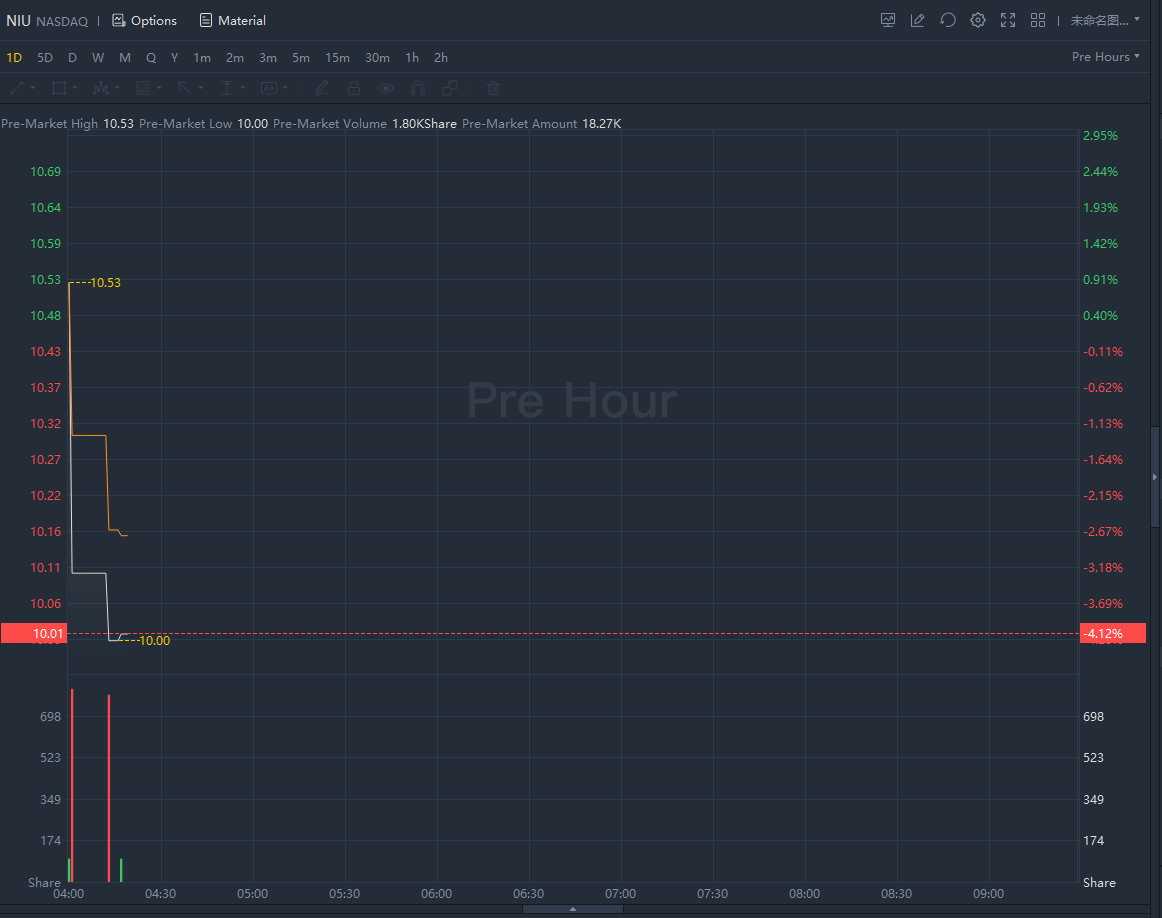The width and height of the screenshot is (1162, 918).
Task: Choose the 1h interval
Action: tap(412, 58)
